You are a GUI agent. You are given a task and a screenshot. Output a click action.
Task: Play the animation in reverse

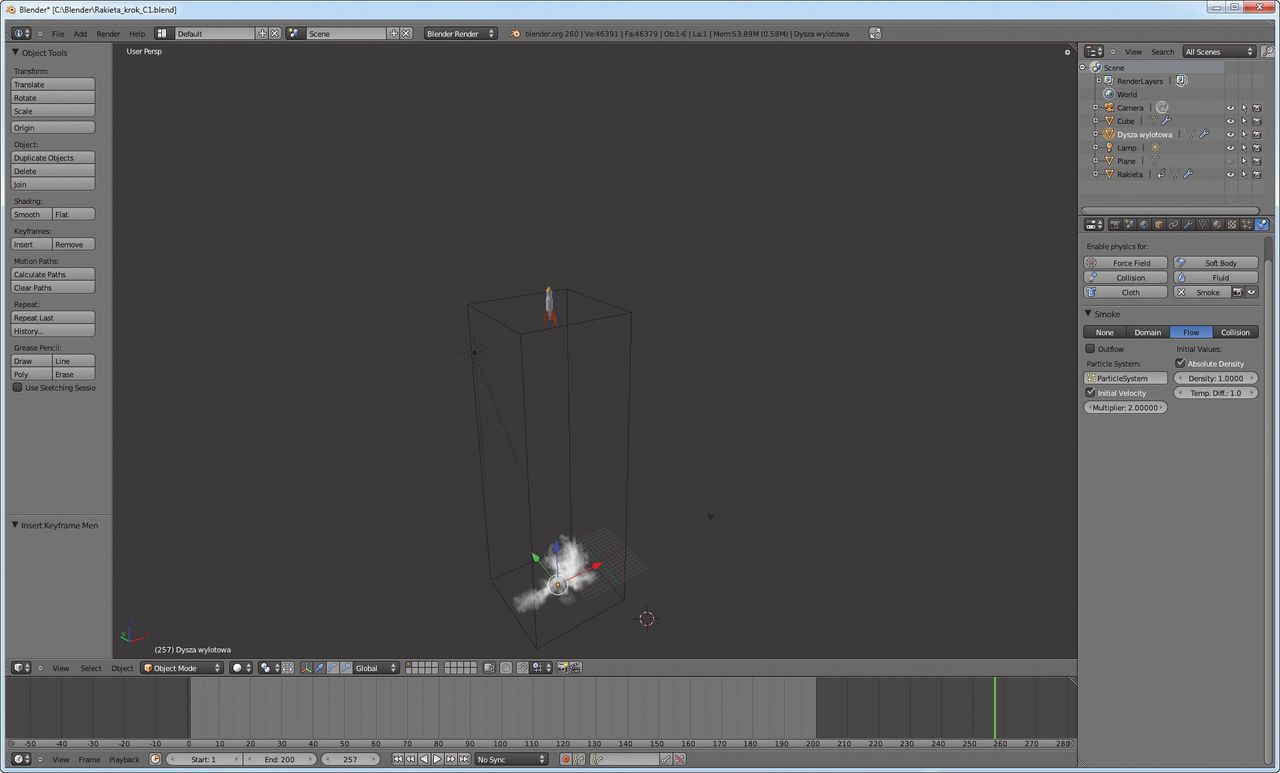424,759
